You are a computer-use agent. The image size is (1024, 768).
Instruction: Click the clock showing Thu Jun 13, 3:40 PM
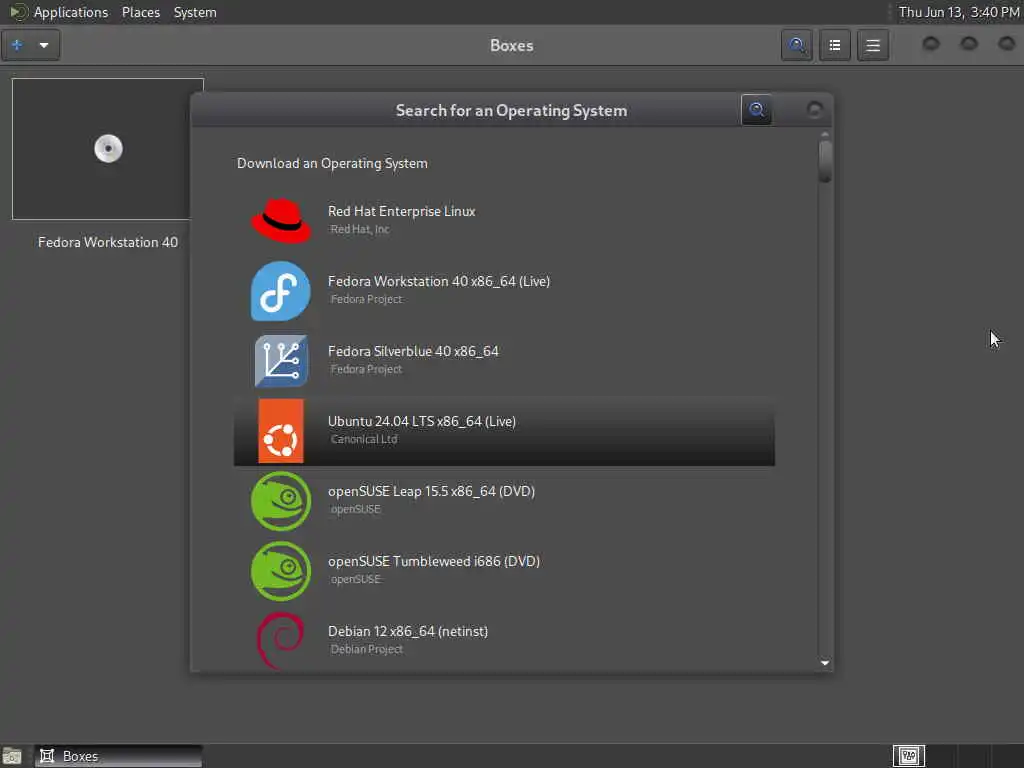959,12
